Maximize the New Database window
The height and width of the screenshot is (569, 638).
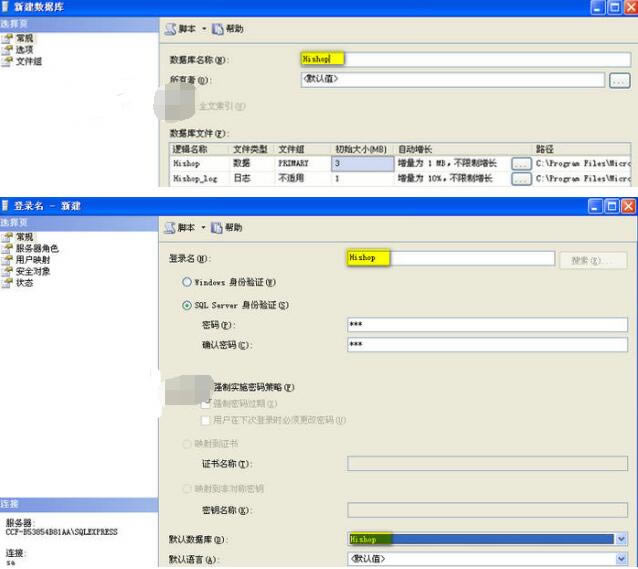[x=614, y=7]
